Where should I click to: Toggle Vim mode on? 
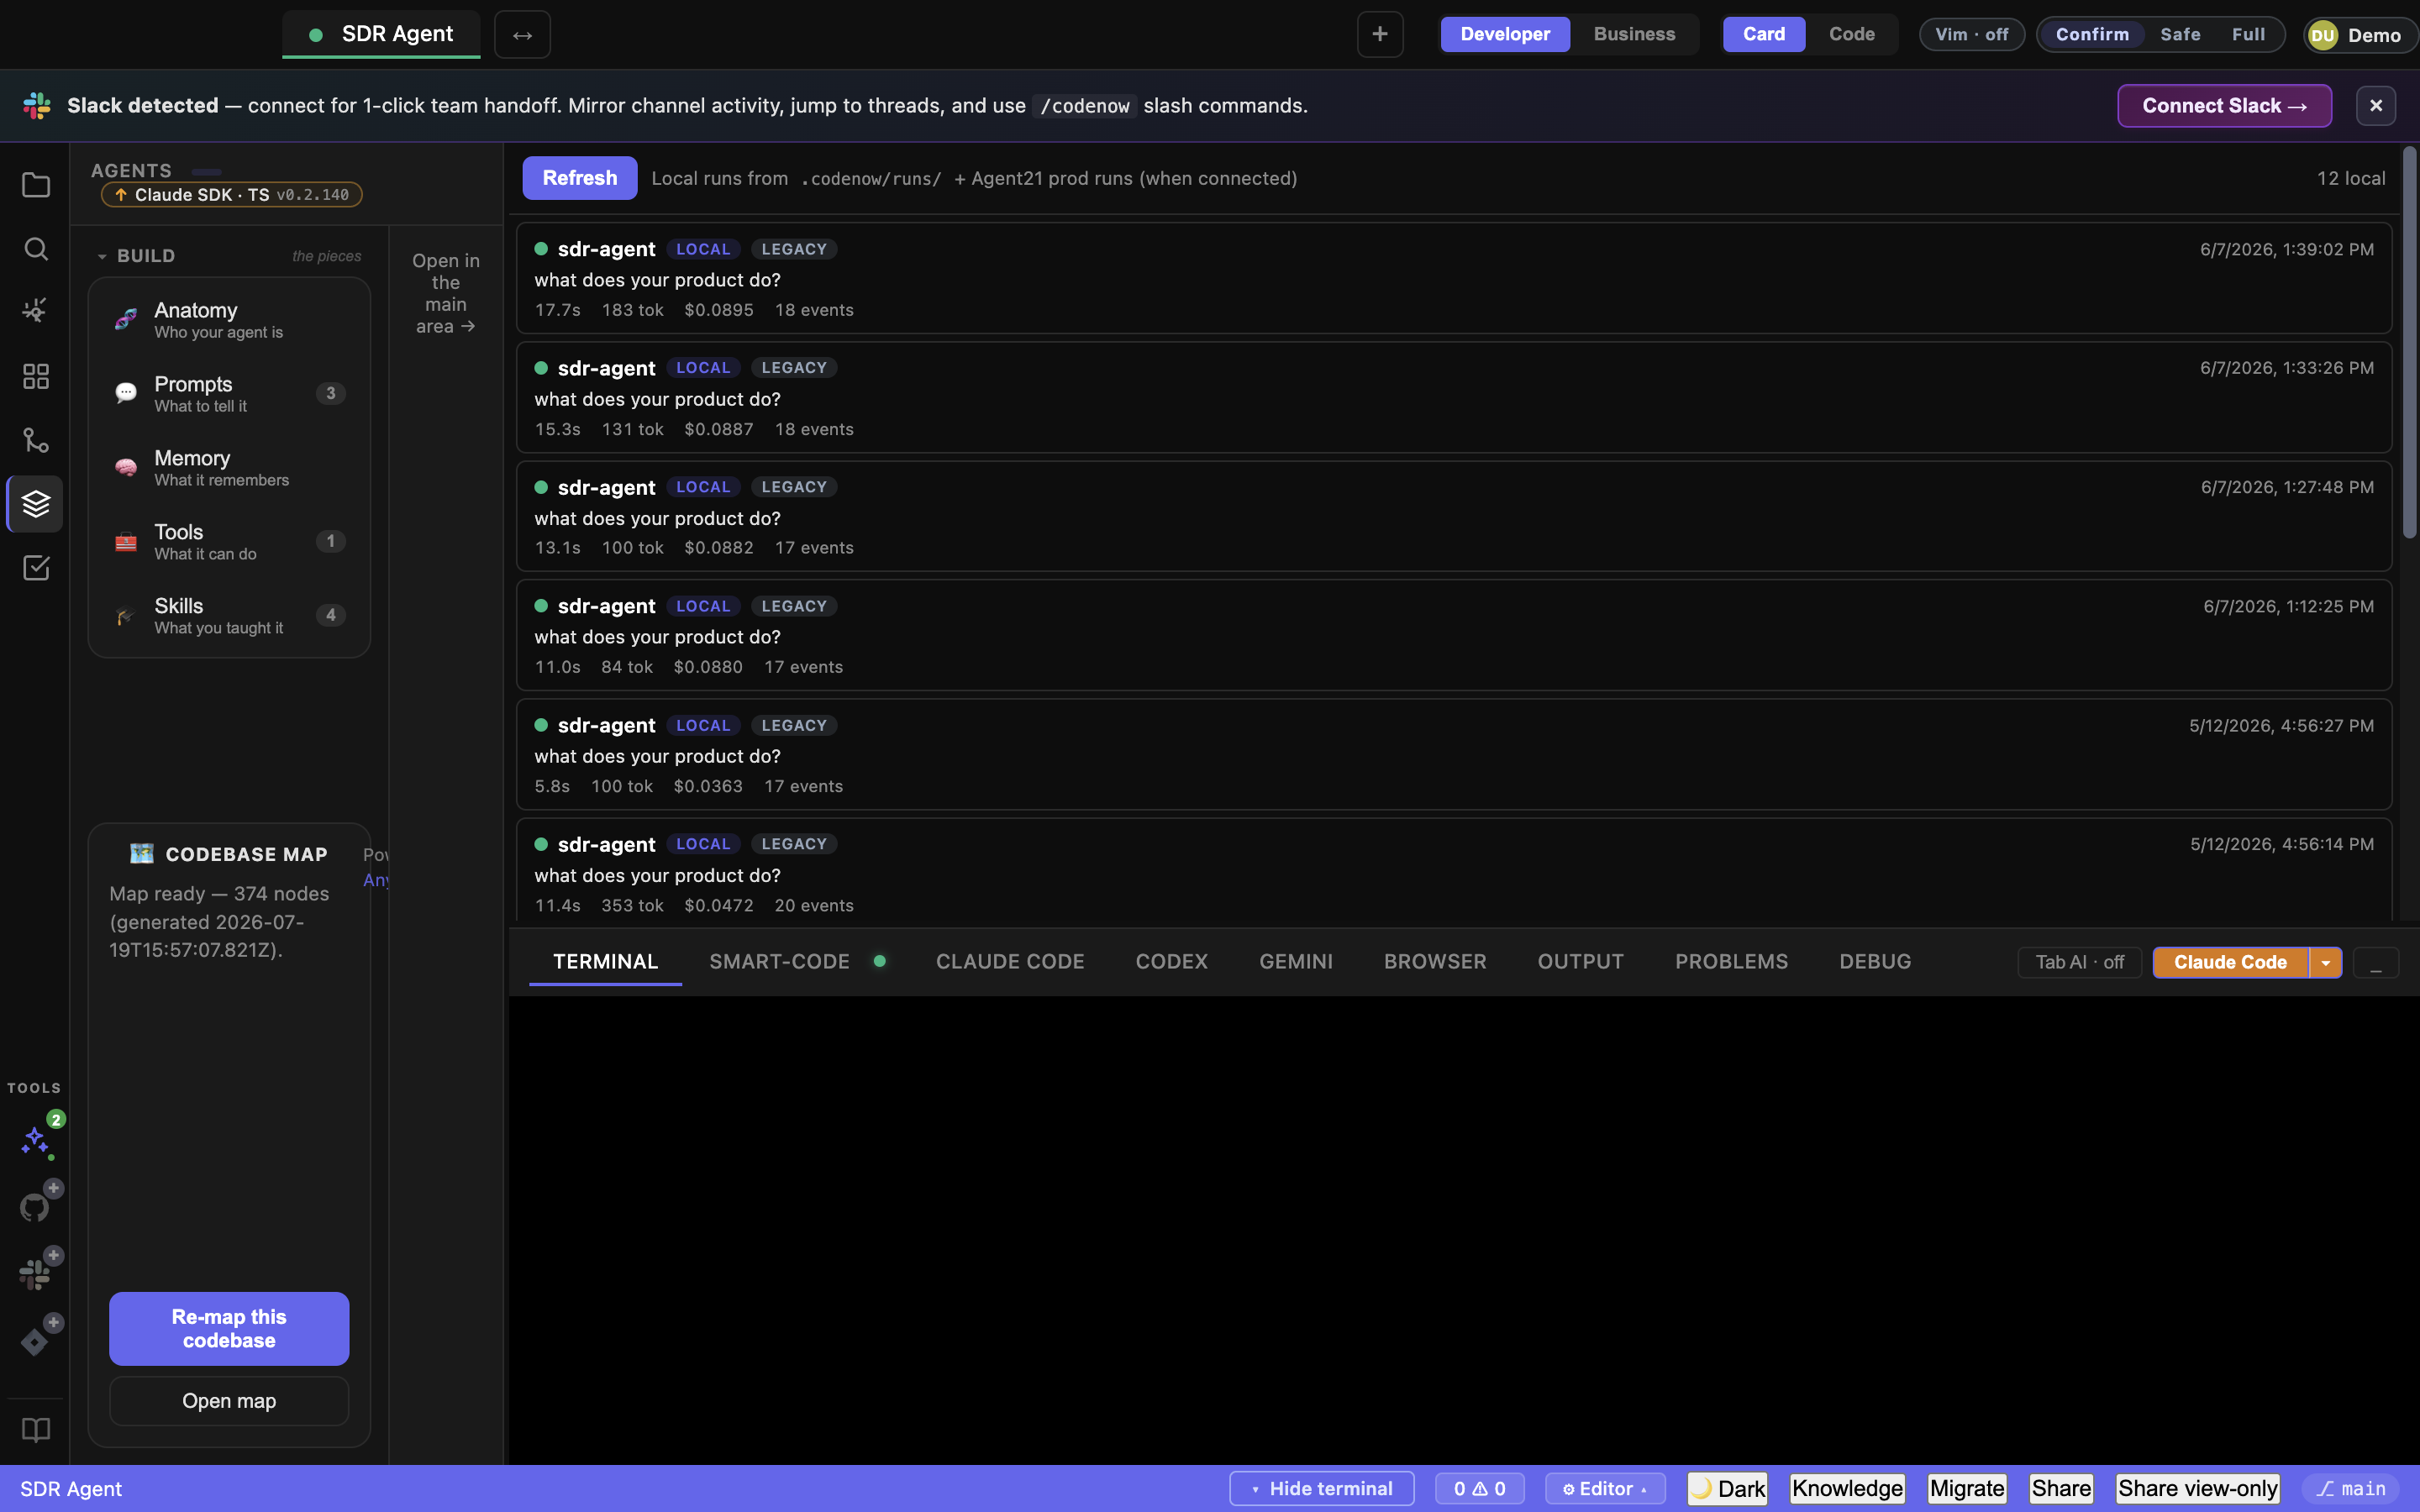click(1972, 34)
